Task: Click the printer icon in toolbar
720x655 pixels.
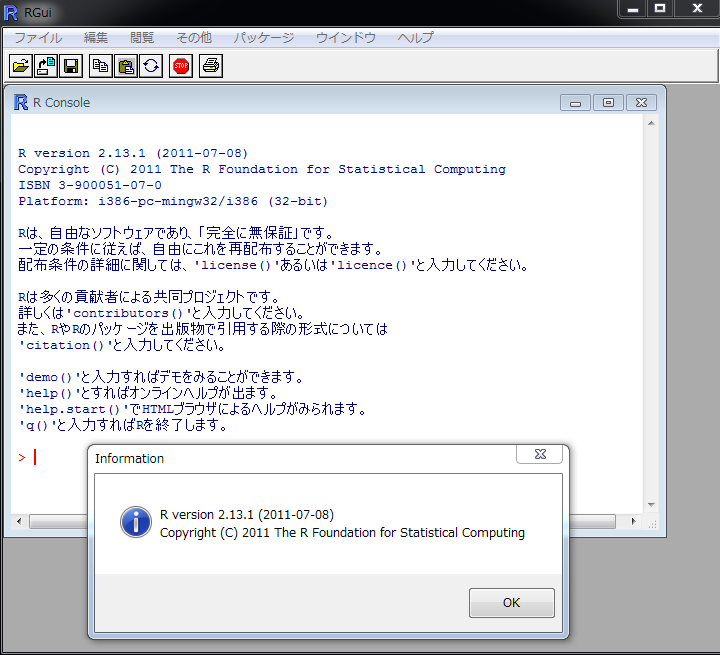Action: pyautogui.click(x=210, y=66)
